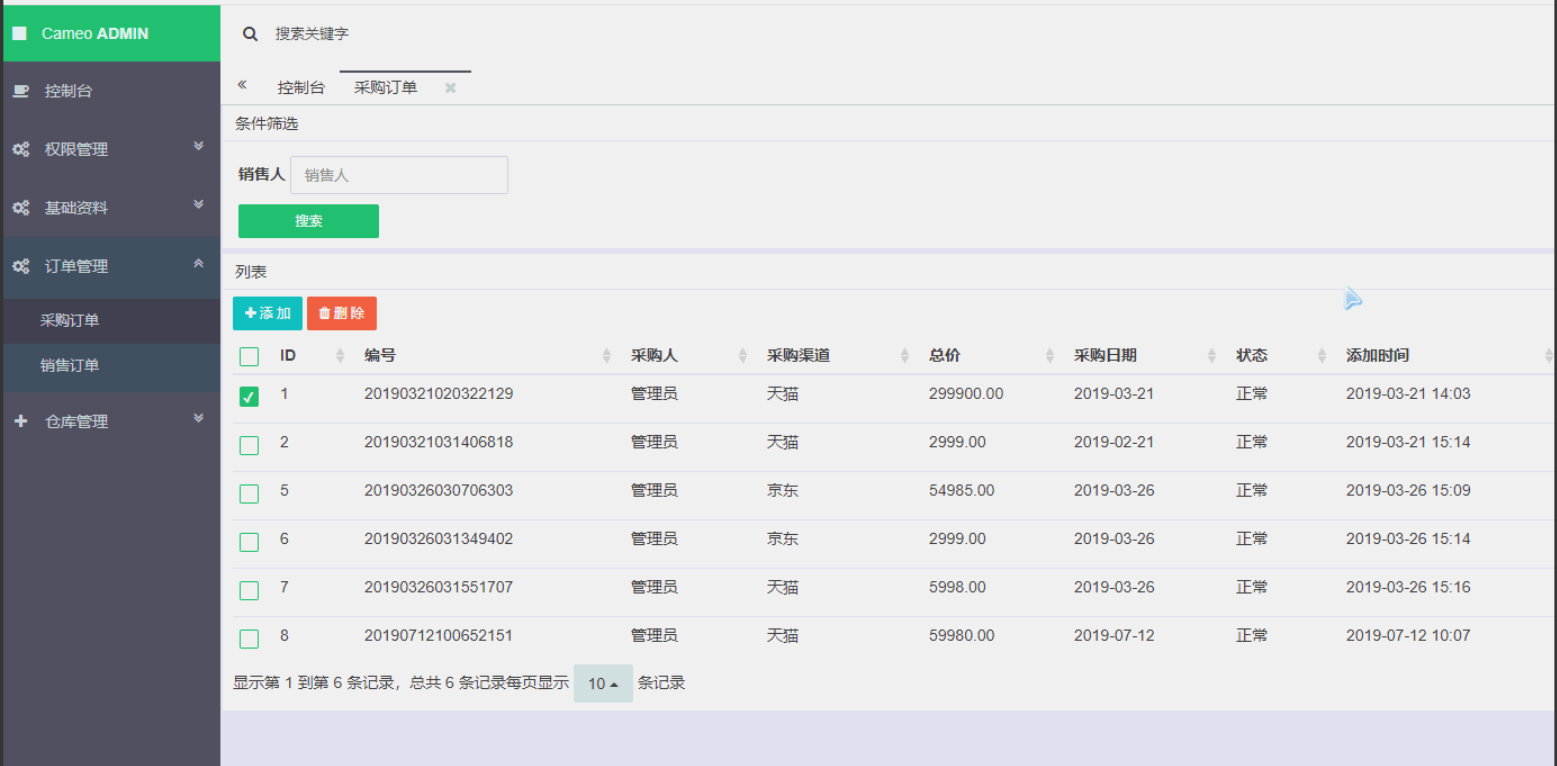The image size is (1557, 766).
Task: Collapse the 订单管理 menu chevron
Action: pyautogui.click(x=198, y=263)
